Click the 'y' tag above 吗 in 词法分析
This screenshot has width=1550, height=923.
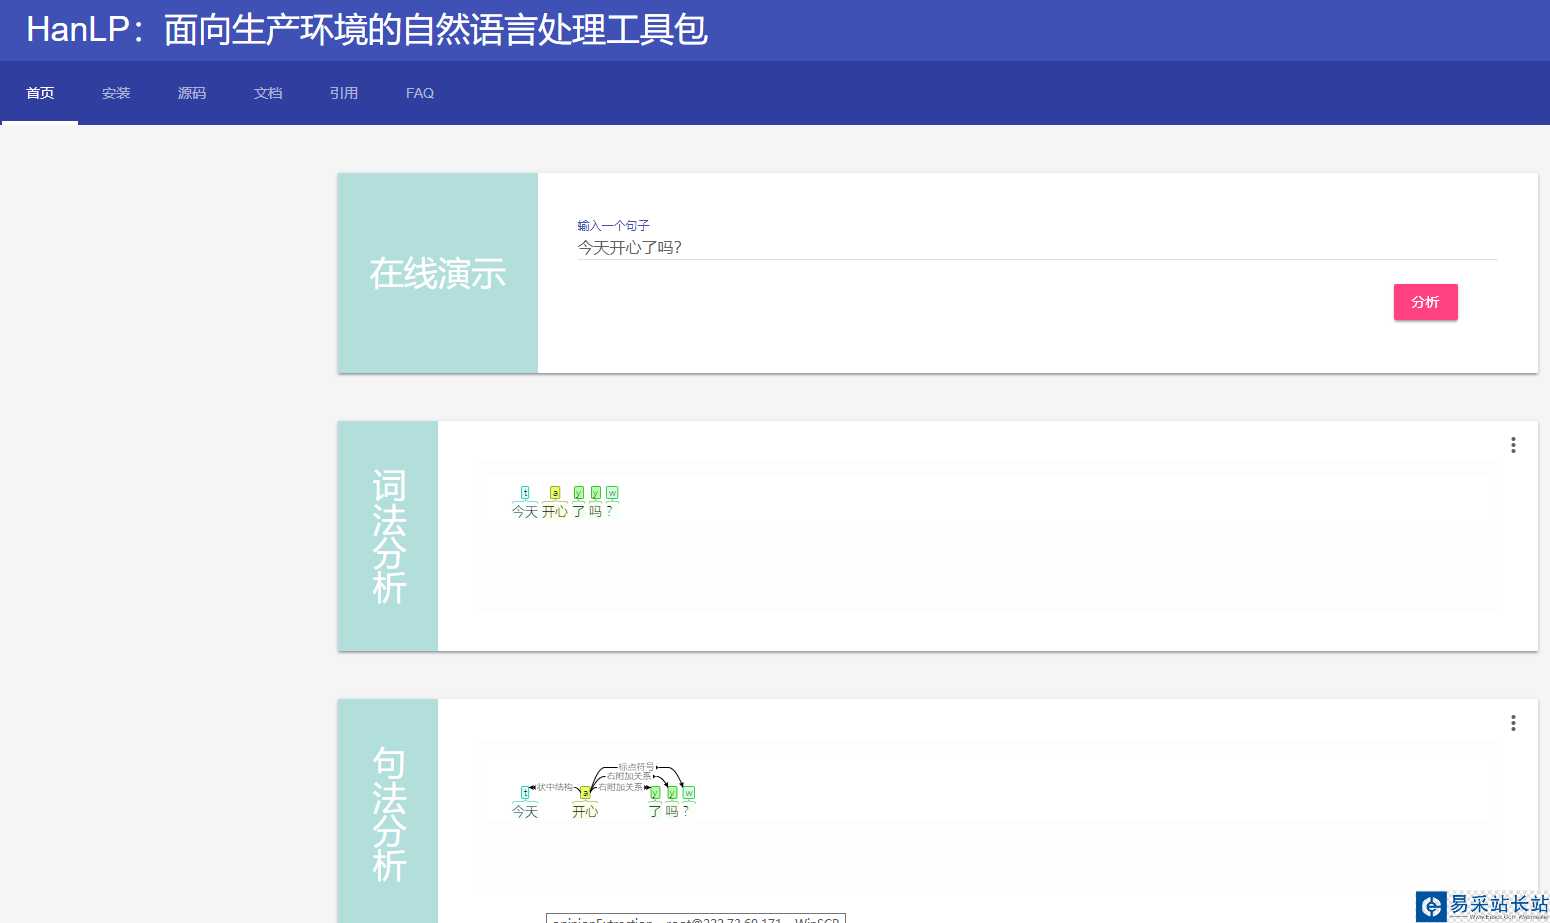point(595,492)
